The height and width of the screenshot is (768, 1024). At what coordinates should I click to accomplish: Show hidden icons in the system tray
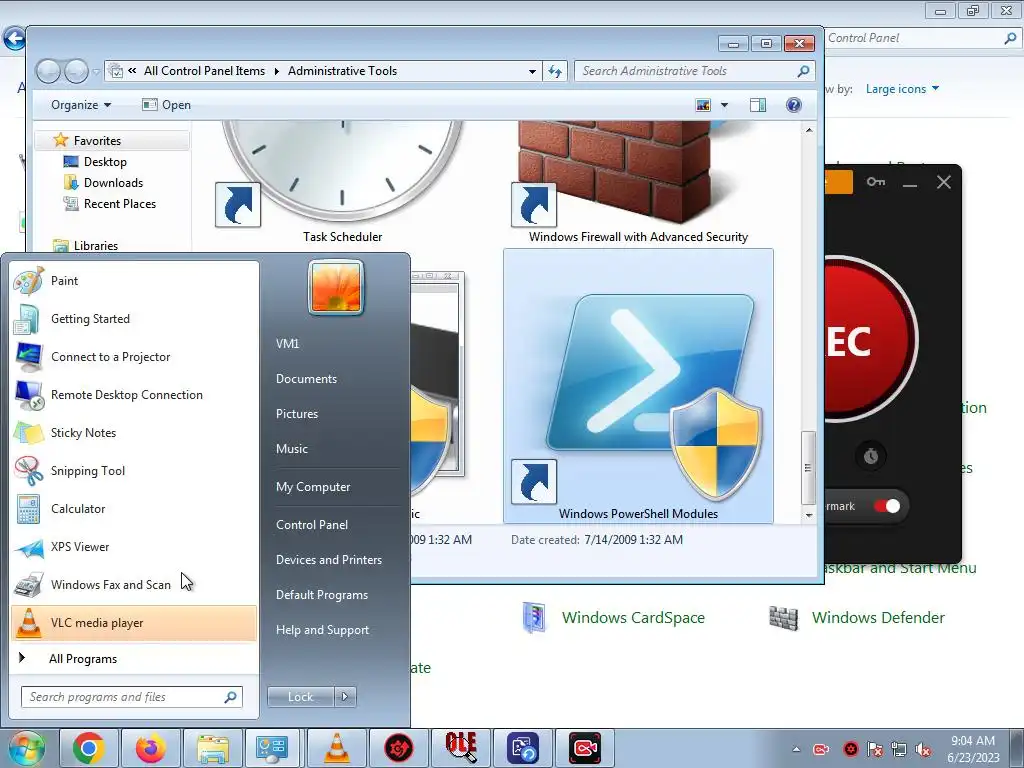pyautogui.click(x=796, y=749)
